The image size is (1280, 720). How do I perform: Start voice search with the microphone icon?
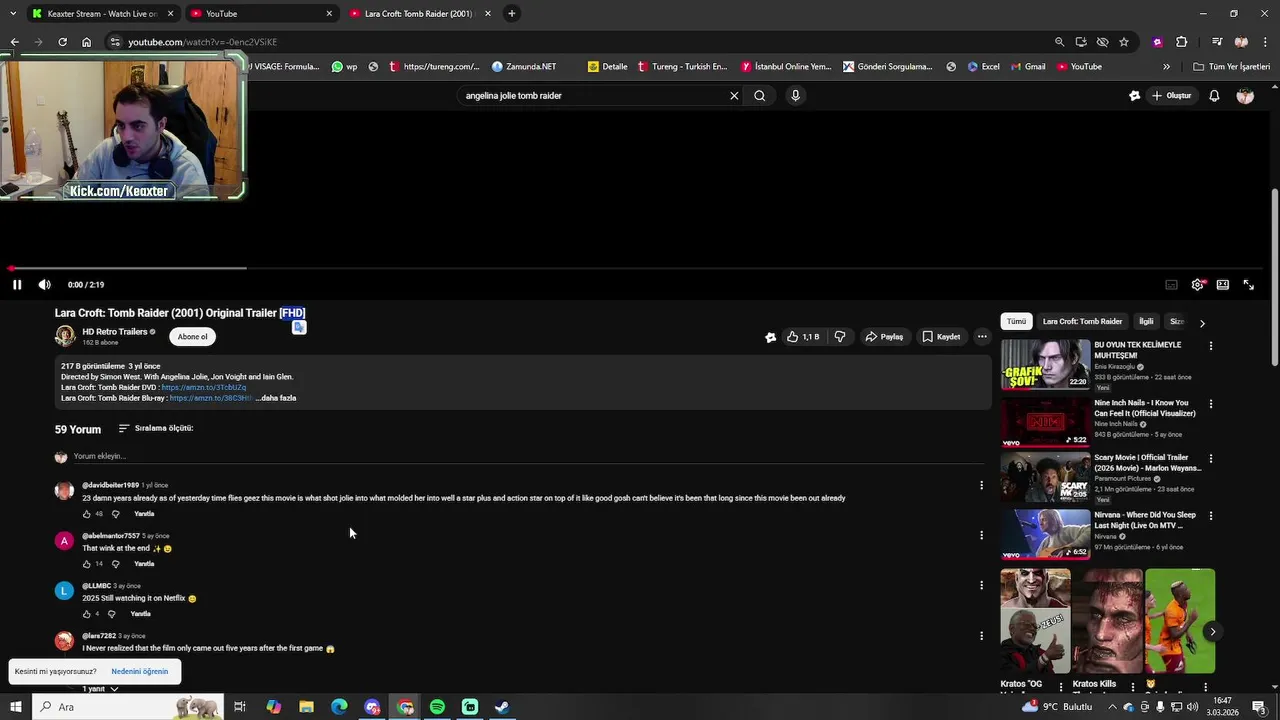pyautogui.click(x=795, y=96)
